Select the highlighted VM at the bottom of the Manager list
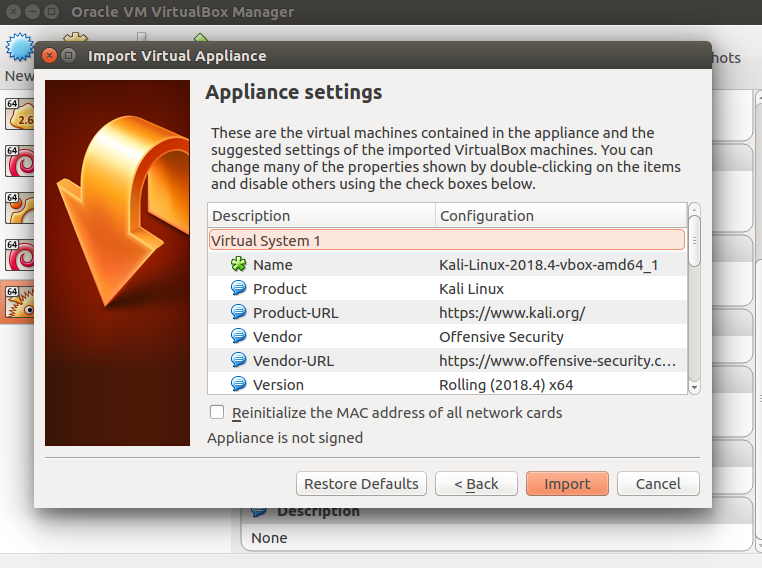Screen dimensions: 762x568 pyautogui.click(x=17, y=302)
